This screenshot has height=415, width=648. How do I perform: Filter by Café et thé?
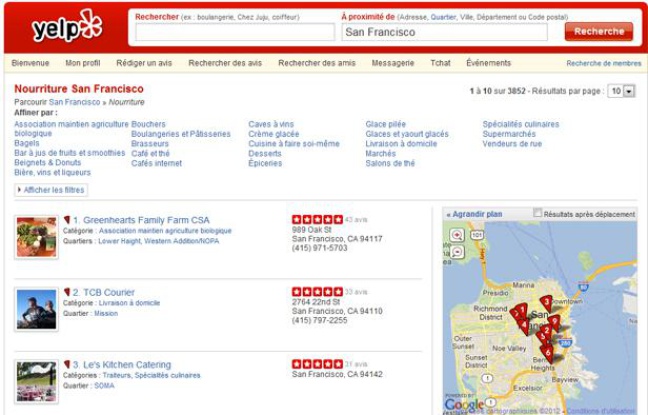pos(150,153)
